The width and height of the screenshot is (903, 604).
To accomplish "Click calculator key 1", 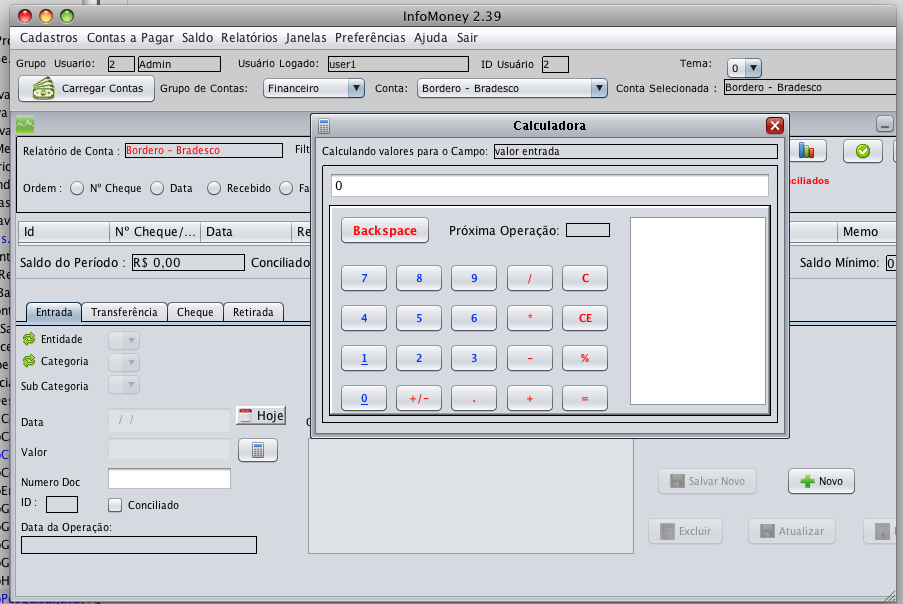I will [364, 358].
